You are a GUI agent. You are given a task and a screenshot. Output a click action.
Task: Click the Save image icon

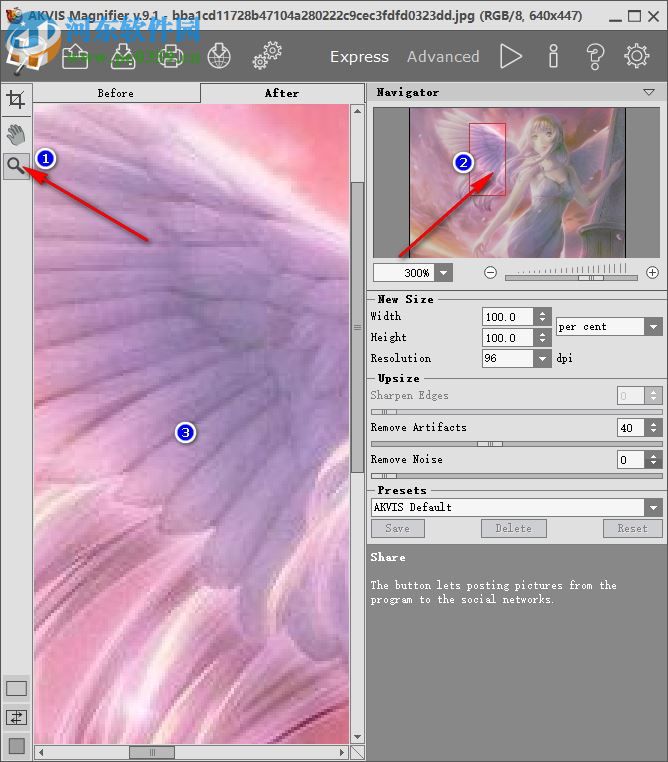[x=123, y=56]
